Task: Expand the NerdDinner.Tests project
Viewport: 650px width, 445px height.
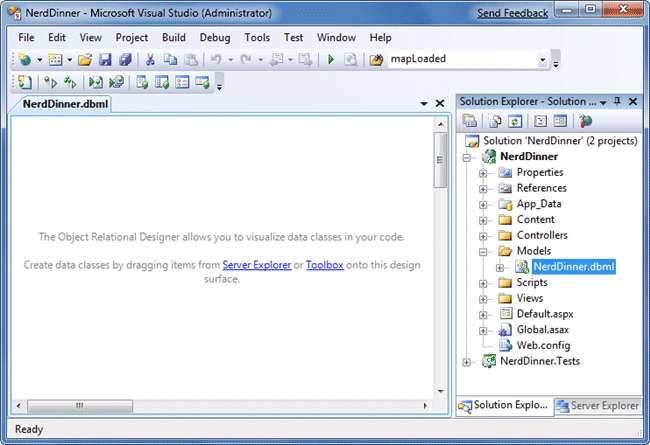Action: (467, 362)
